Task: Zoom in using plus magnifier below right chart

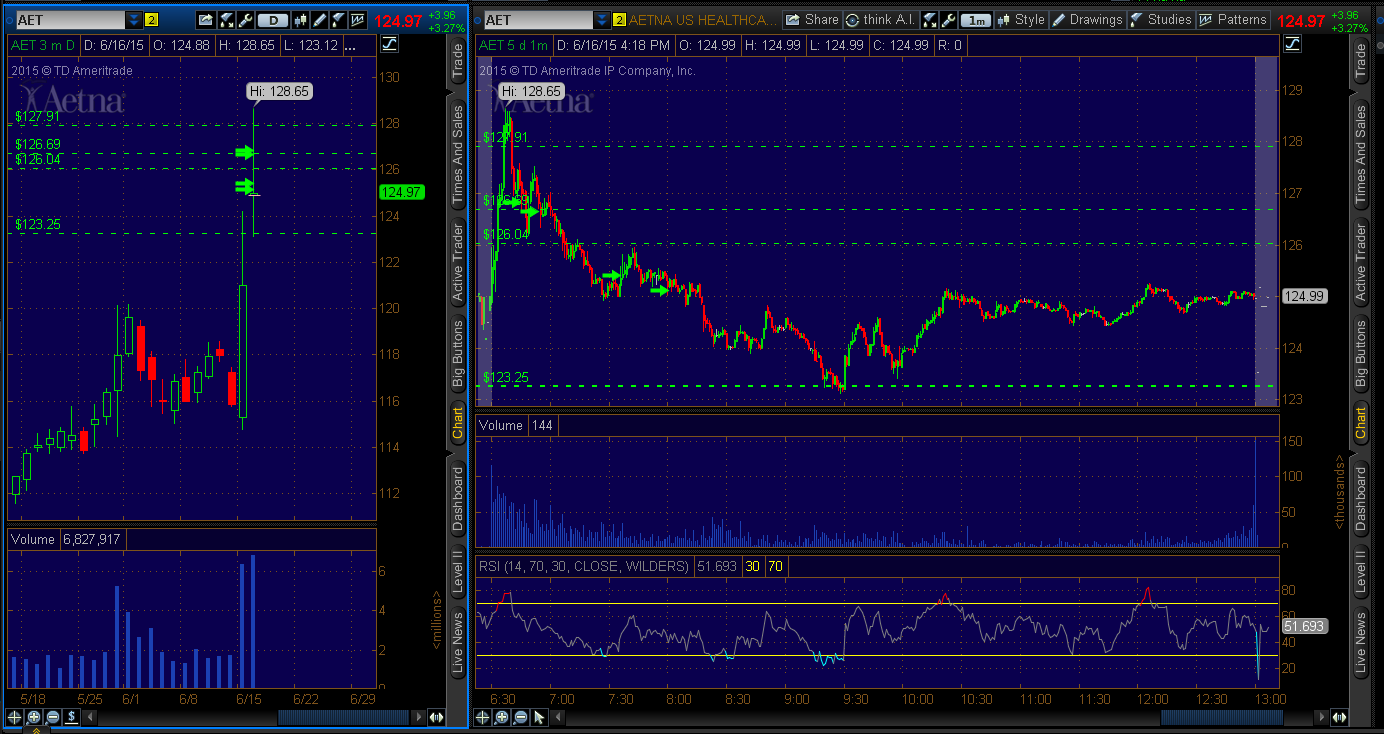Action: (501, 717)
